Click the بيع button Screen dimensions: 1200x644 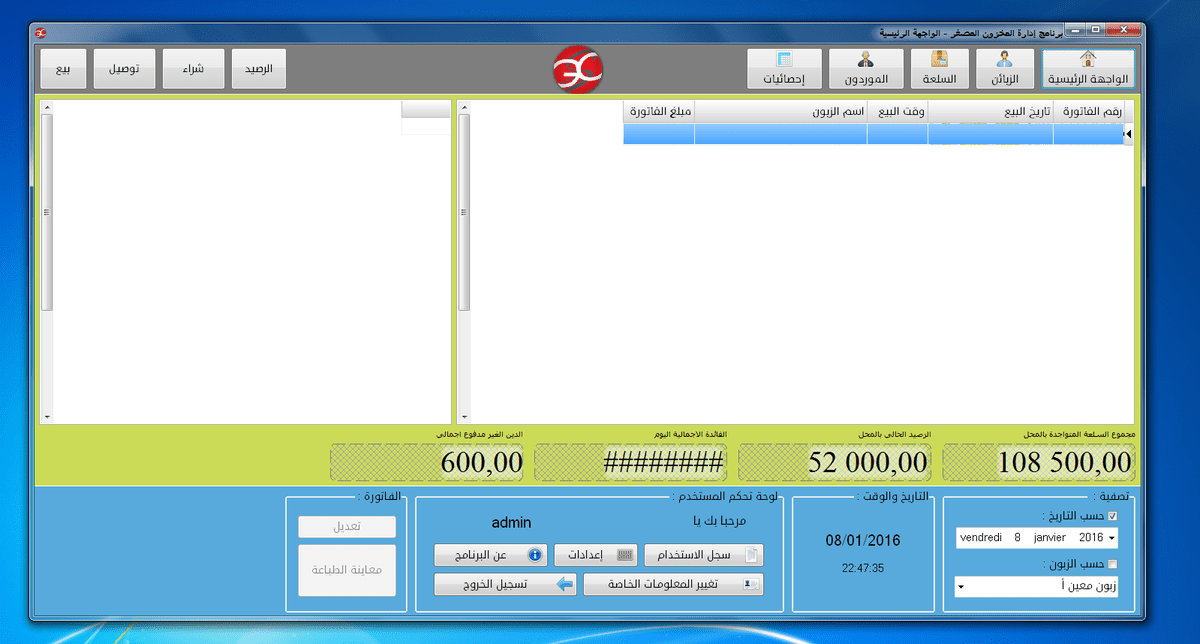pyautogui.click(x=62, y=68)
